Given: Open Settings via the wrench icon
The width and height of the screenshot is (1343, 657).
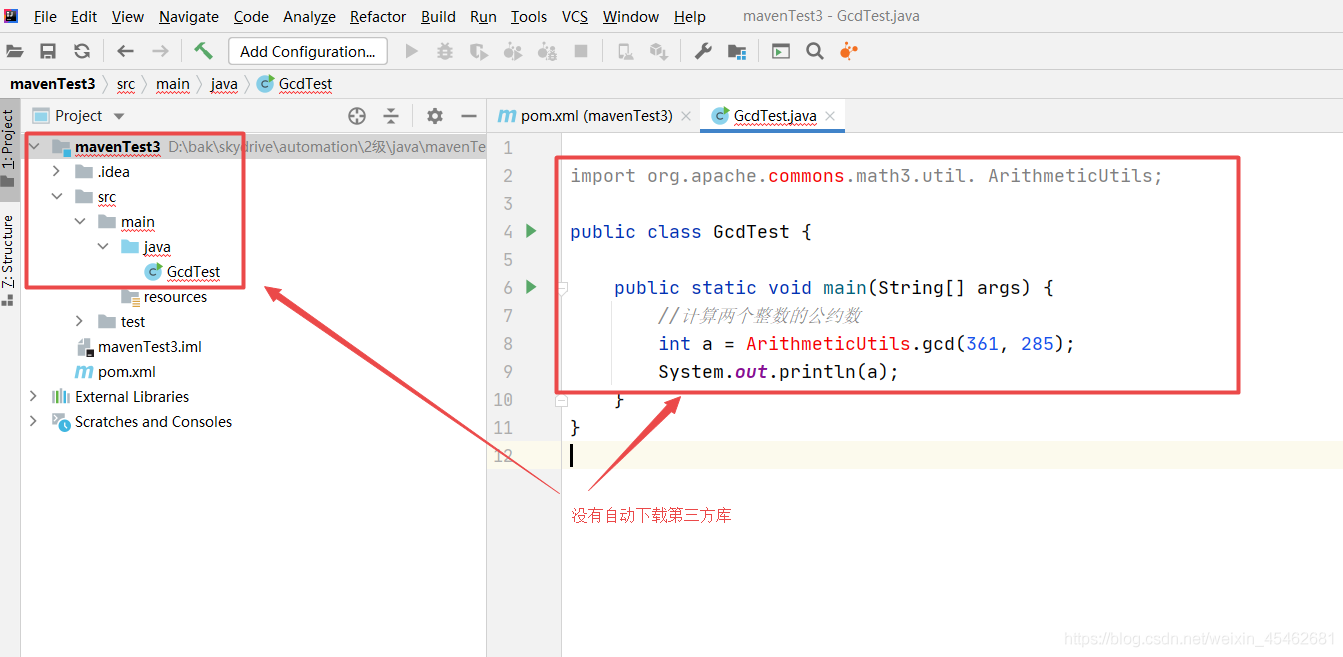Looking at the screenshot, I should [x=703, y=51].
